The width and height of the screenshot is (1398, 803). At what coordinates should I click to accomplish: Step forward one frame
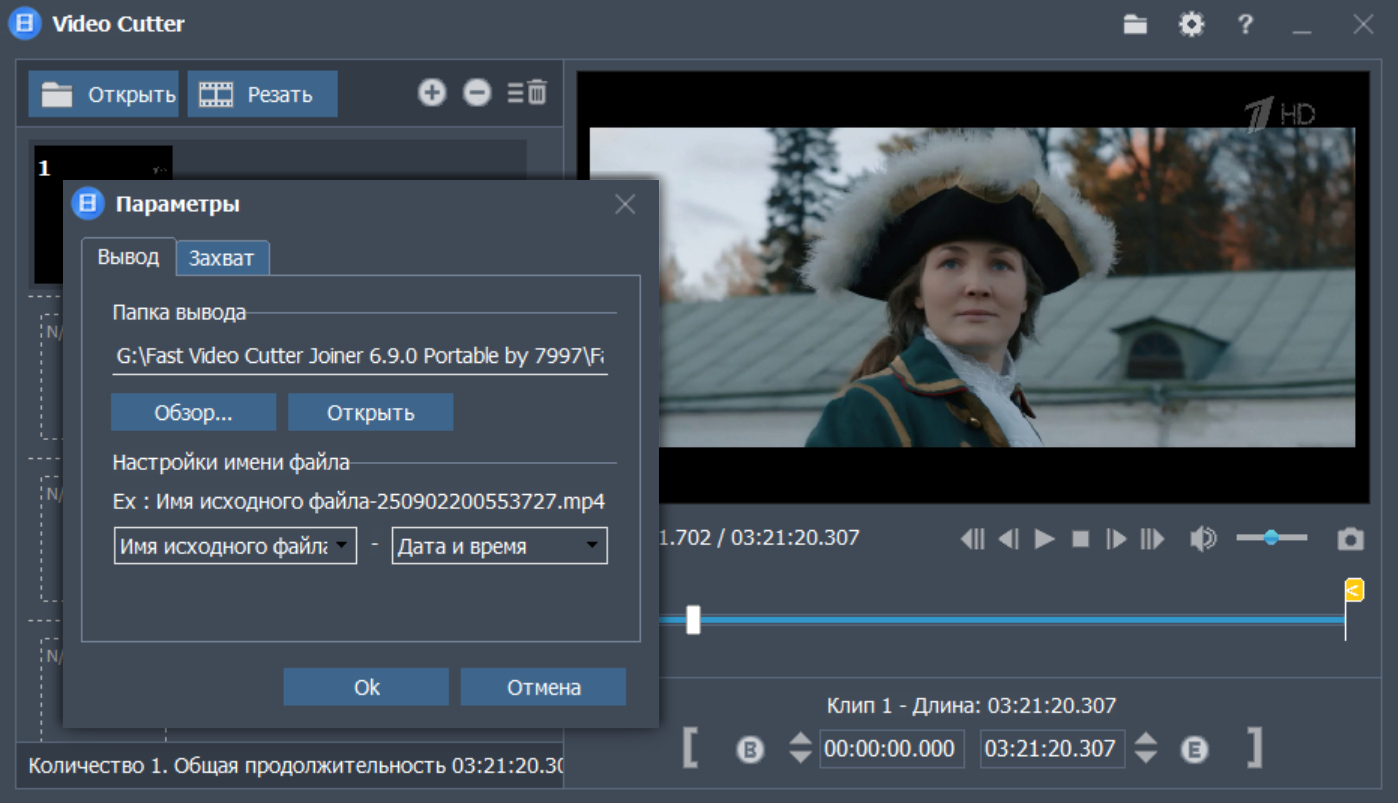click(1117, 539)
